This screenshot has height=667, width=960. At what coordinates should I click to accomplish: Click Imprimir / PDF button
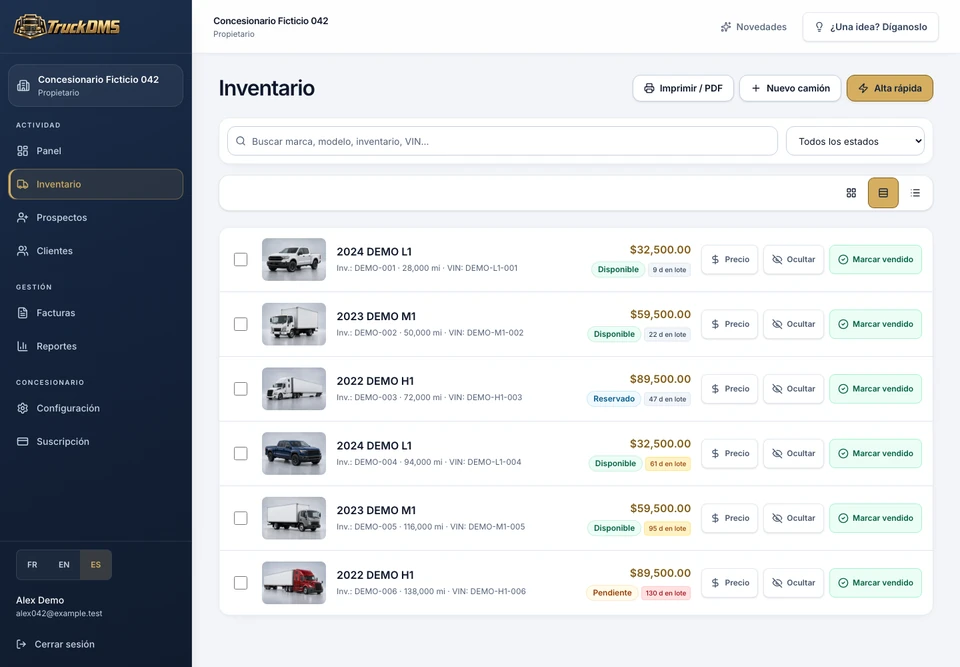683,88
